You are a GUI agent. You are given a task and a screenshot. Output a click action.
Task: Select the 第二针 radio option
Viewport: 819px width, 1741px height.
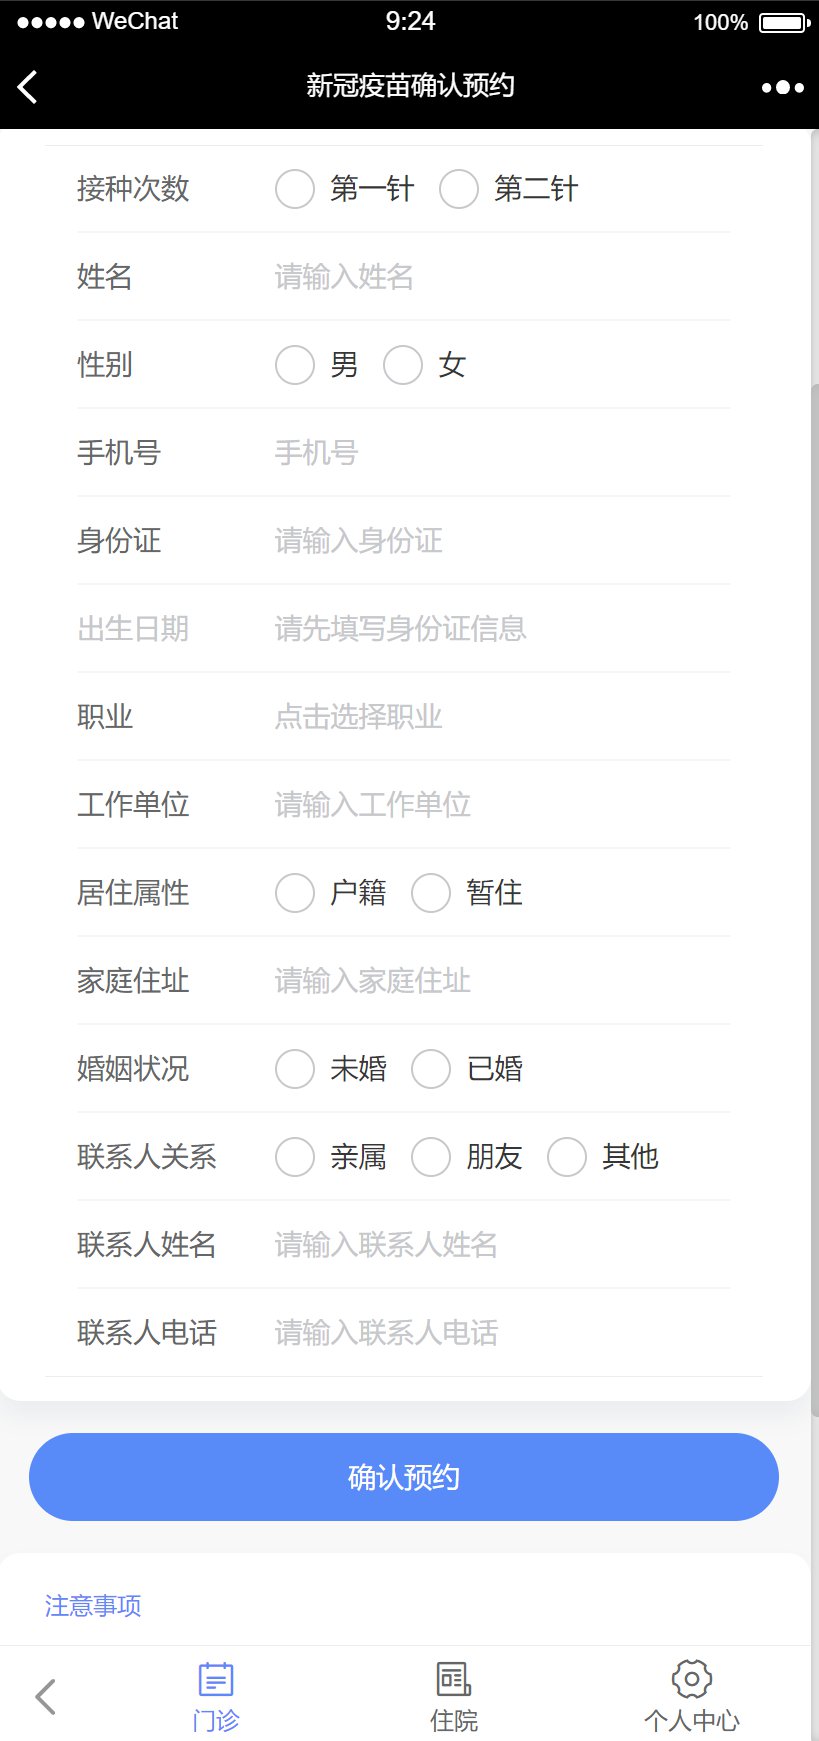tap(459, 189)
